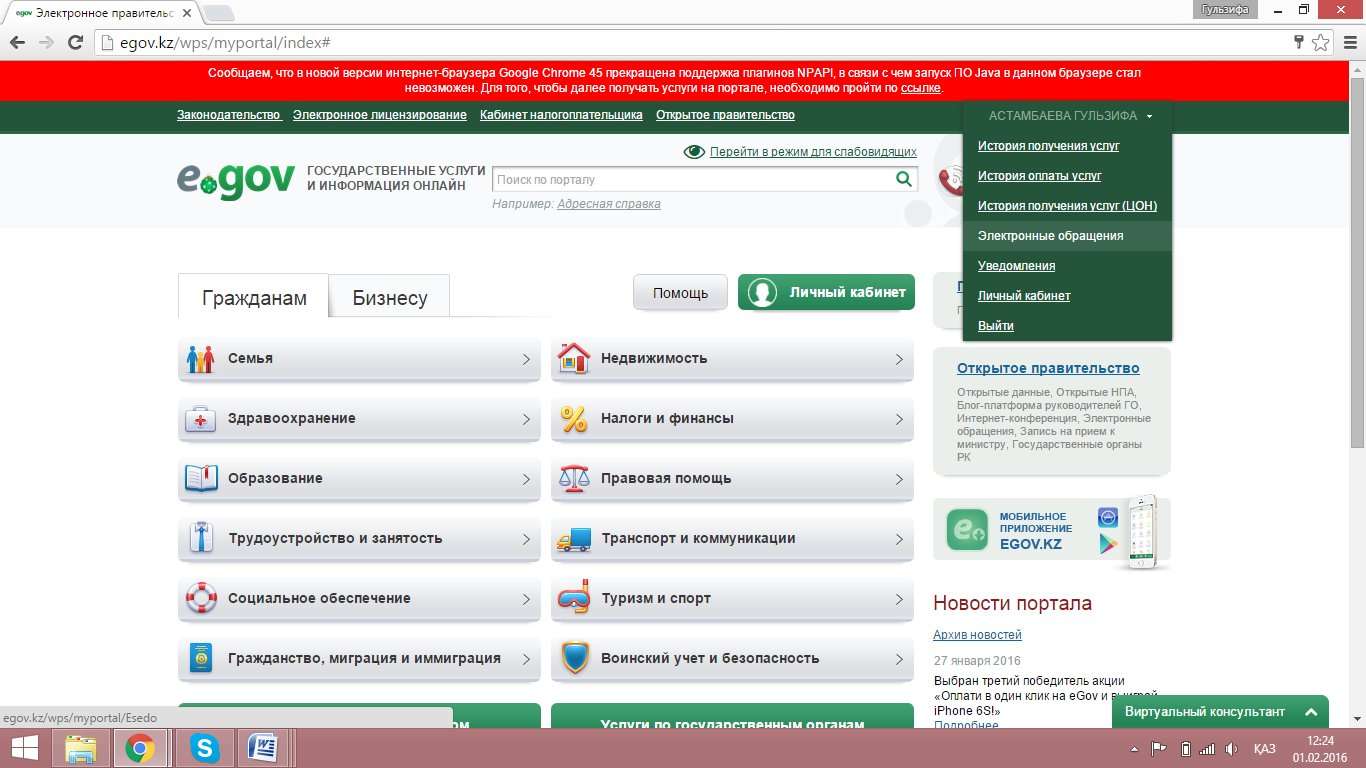Click the browser reload button
The height and width of the screenshot is (768, 1366).
click(x=74, y=42)
